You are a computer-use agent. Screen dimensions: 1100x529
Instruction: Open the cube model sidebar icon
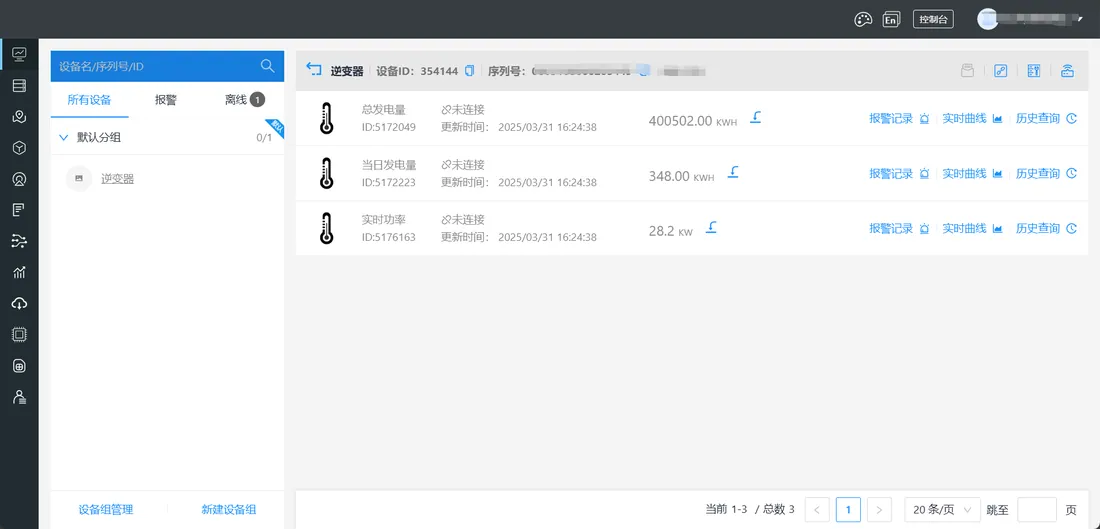(19, 147)
